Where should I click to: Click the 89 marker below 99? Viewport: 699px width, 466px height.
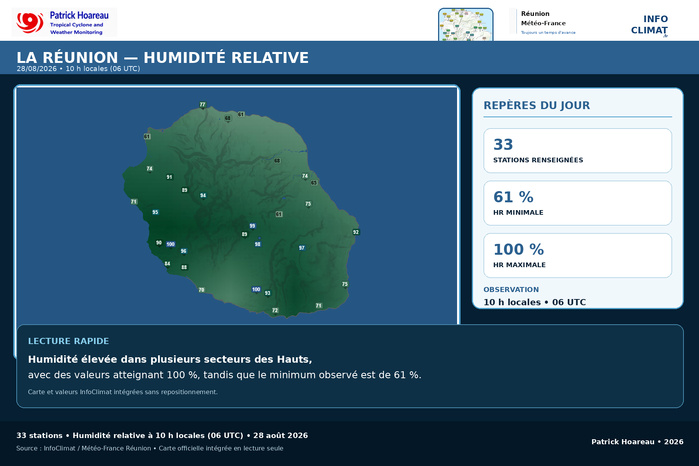coord(244,234)
